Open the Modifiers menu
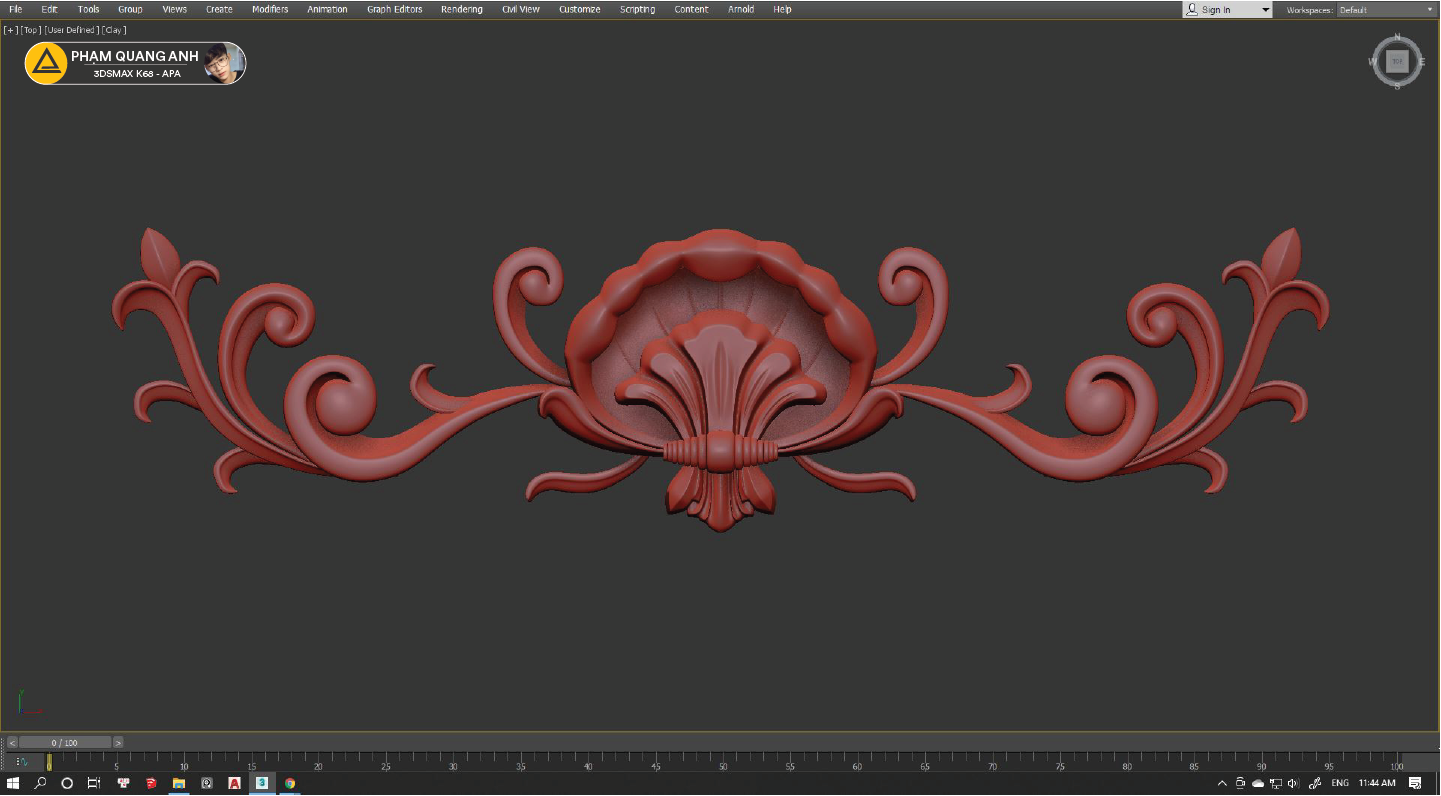1441x796 pixels. [270, 9]
